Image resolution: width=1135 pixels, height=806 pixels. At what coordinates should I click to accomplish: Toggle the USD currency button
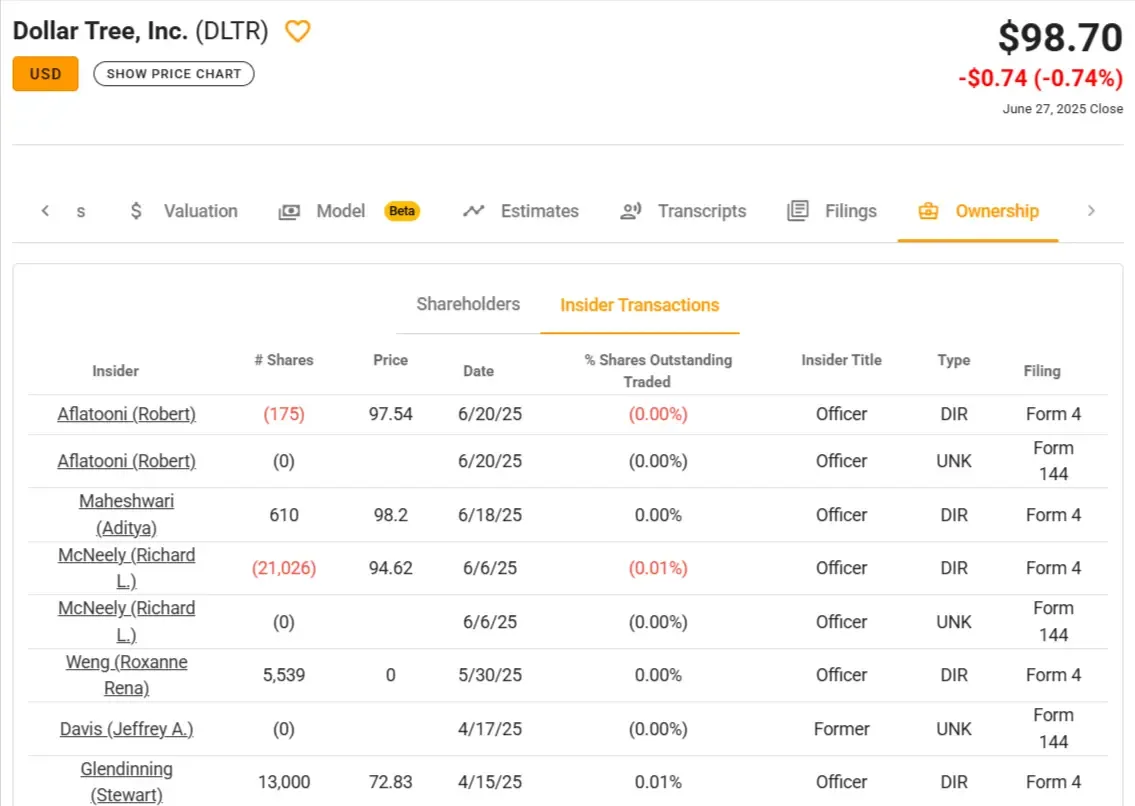click(x=46, y=74)
